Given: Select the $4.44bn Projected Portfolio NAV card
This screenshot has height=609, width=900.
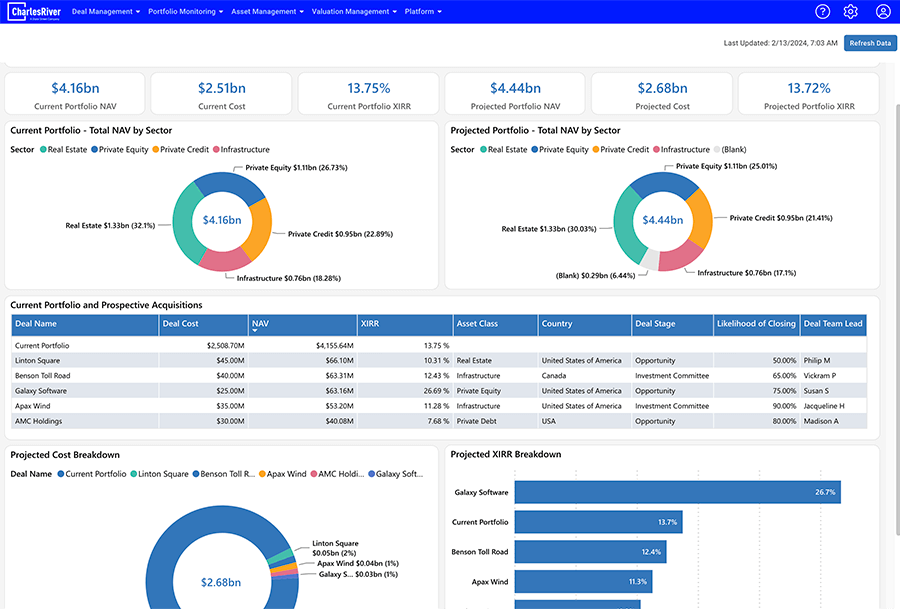Looking at the screenshot, I should coord(515,94).
